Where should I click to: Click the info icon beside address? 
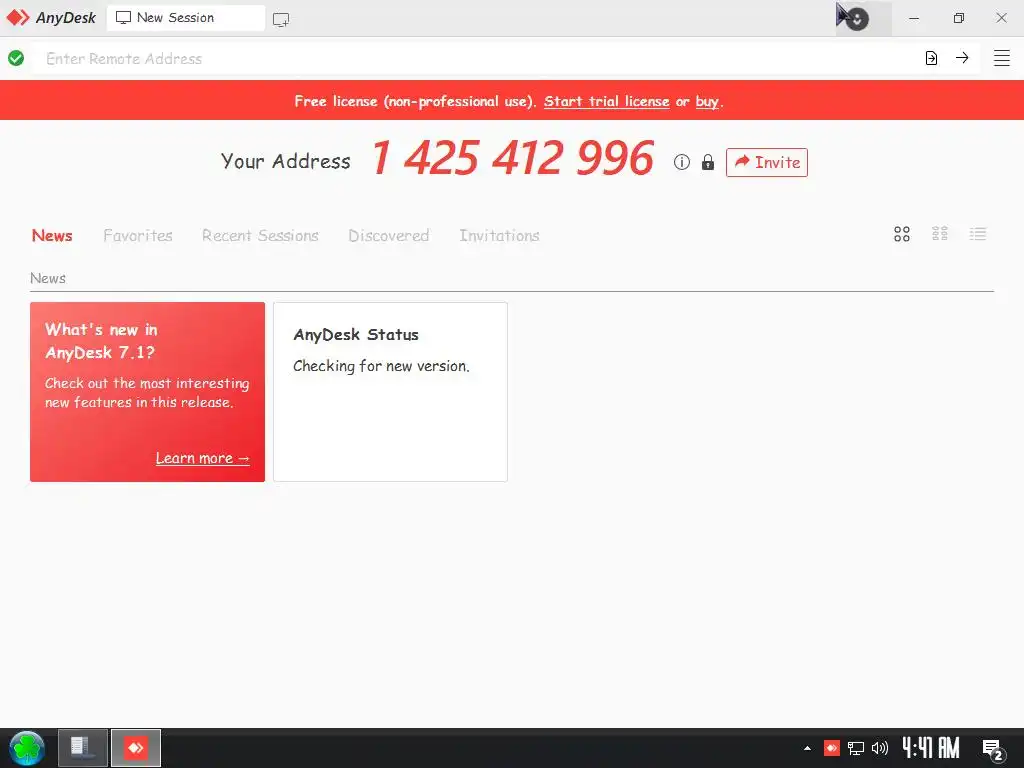pyautogui.click(x=681, y=162)
